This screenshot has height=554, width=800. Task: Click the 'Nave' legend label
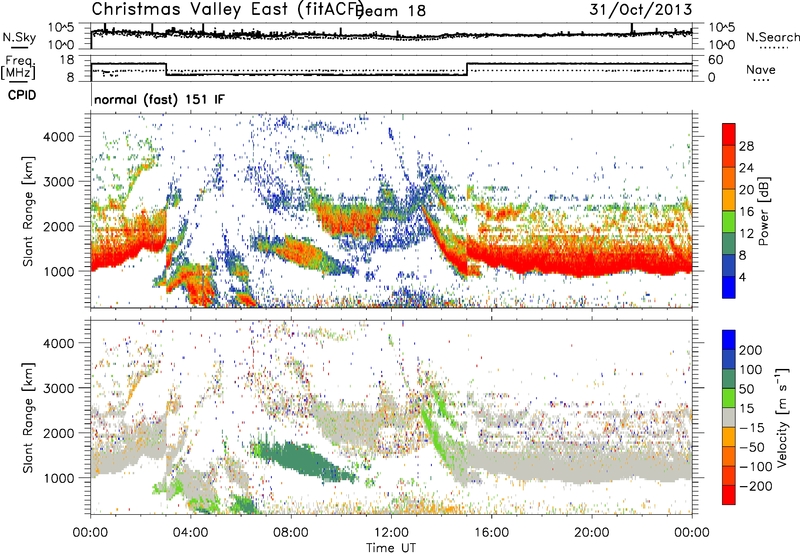[761, 70]
